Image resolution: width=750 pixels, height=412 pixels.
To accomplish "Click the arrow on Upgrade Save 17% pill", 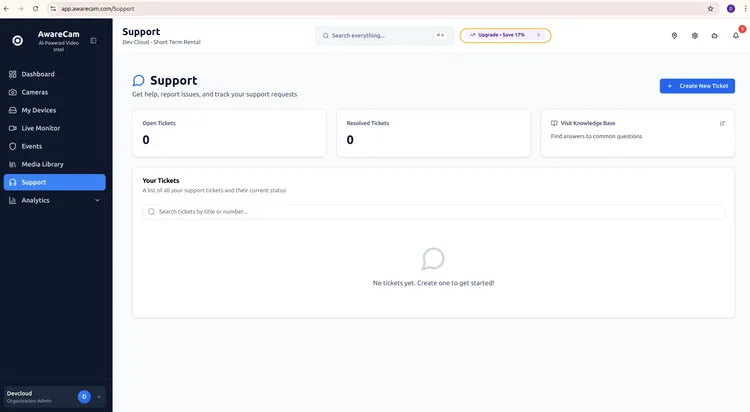I will click(x=538, y=35).
